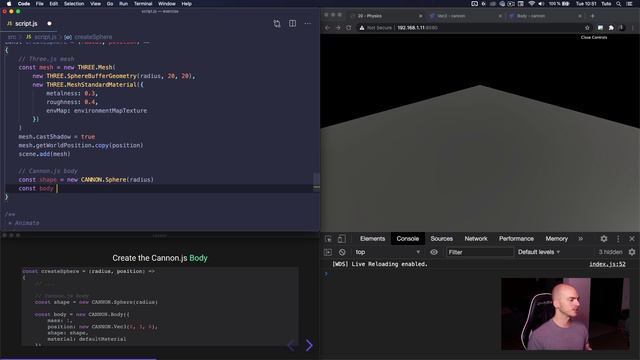This screenshot has width=640, height=360.
Task: Go back in the browser
Action: pos(327,28)
